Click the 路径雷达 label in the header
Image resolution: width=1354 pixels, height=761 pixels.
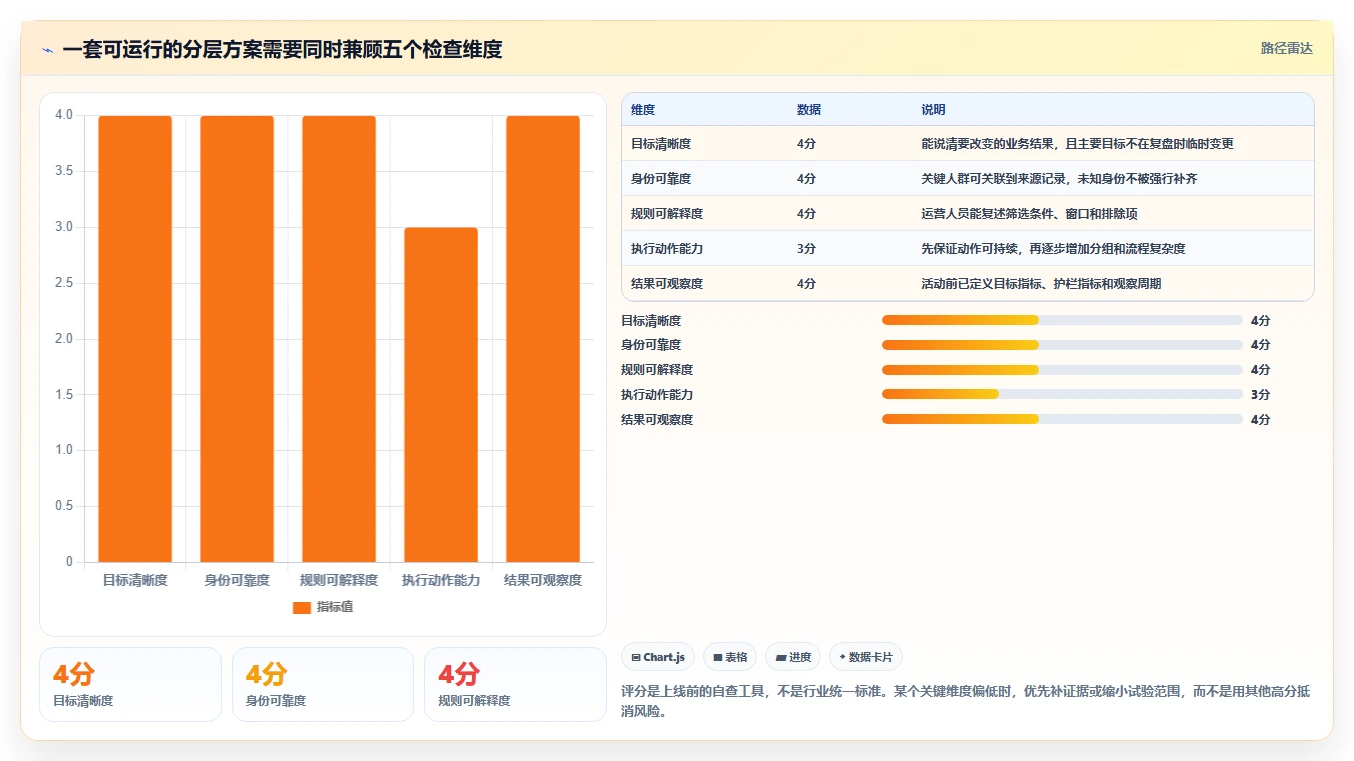pos(1286,48)
